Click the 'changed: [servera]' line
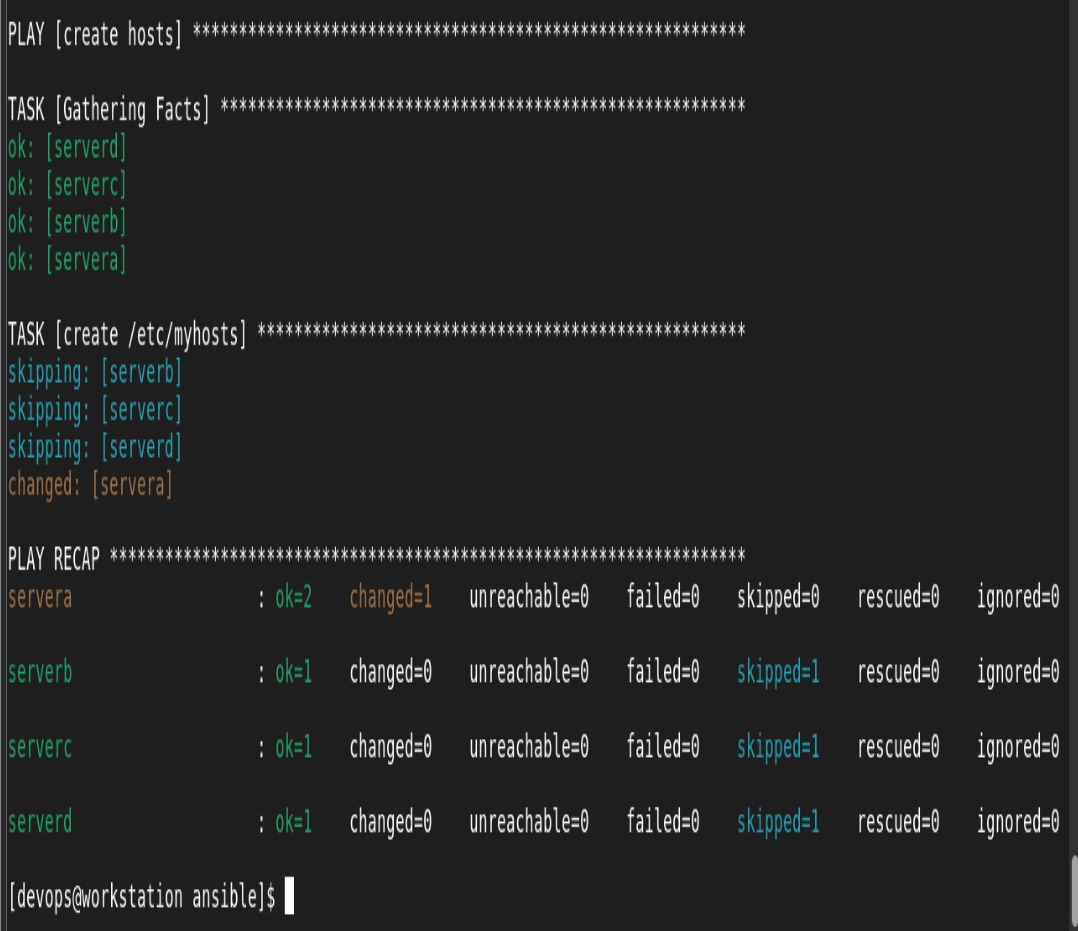1078x931 pixels. [90, 485]
